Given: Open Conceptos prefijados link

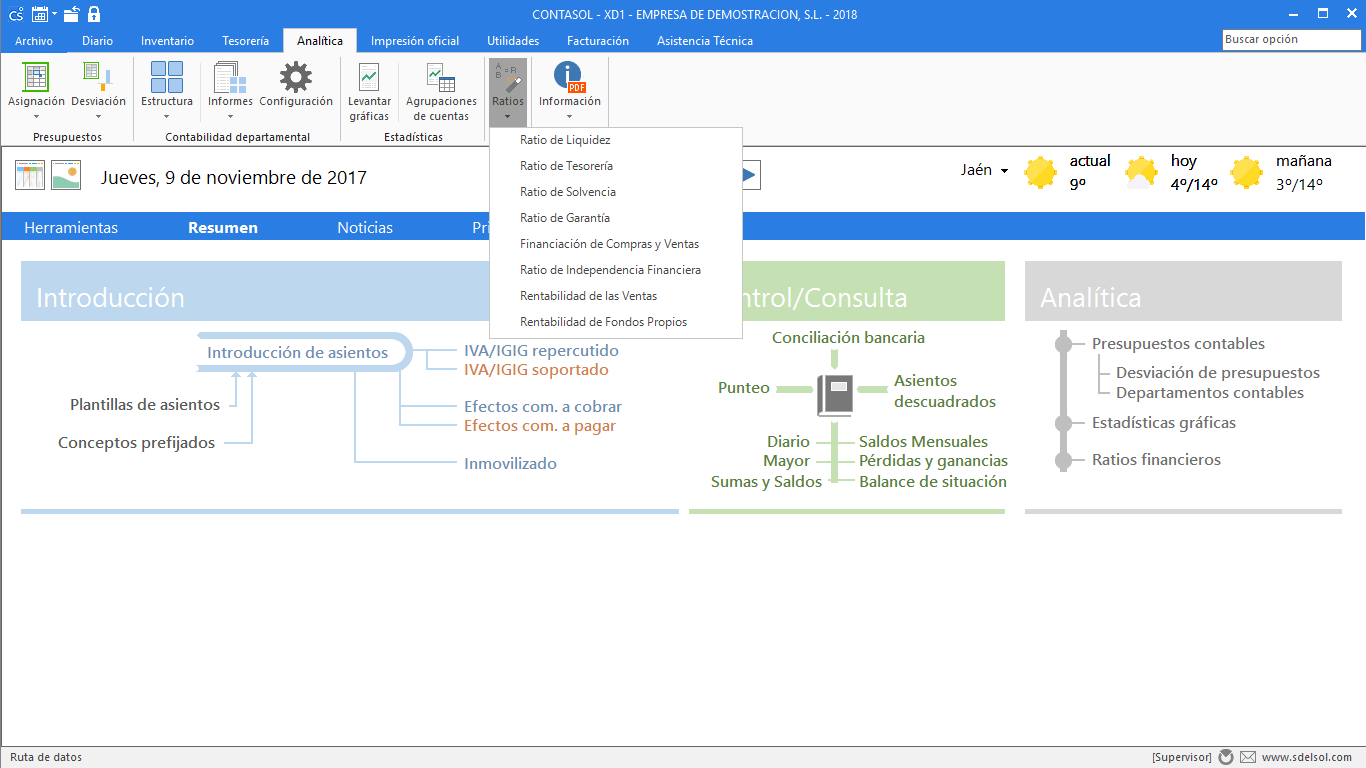Looking at the screenshot, I should 137,443.
